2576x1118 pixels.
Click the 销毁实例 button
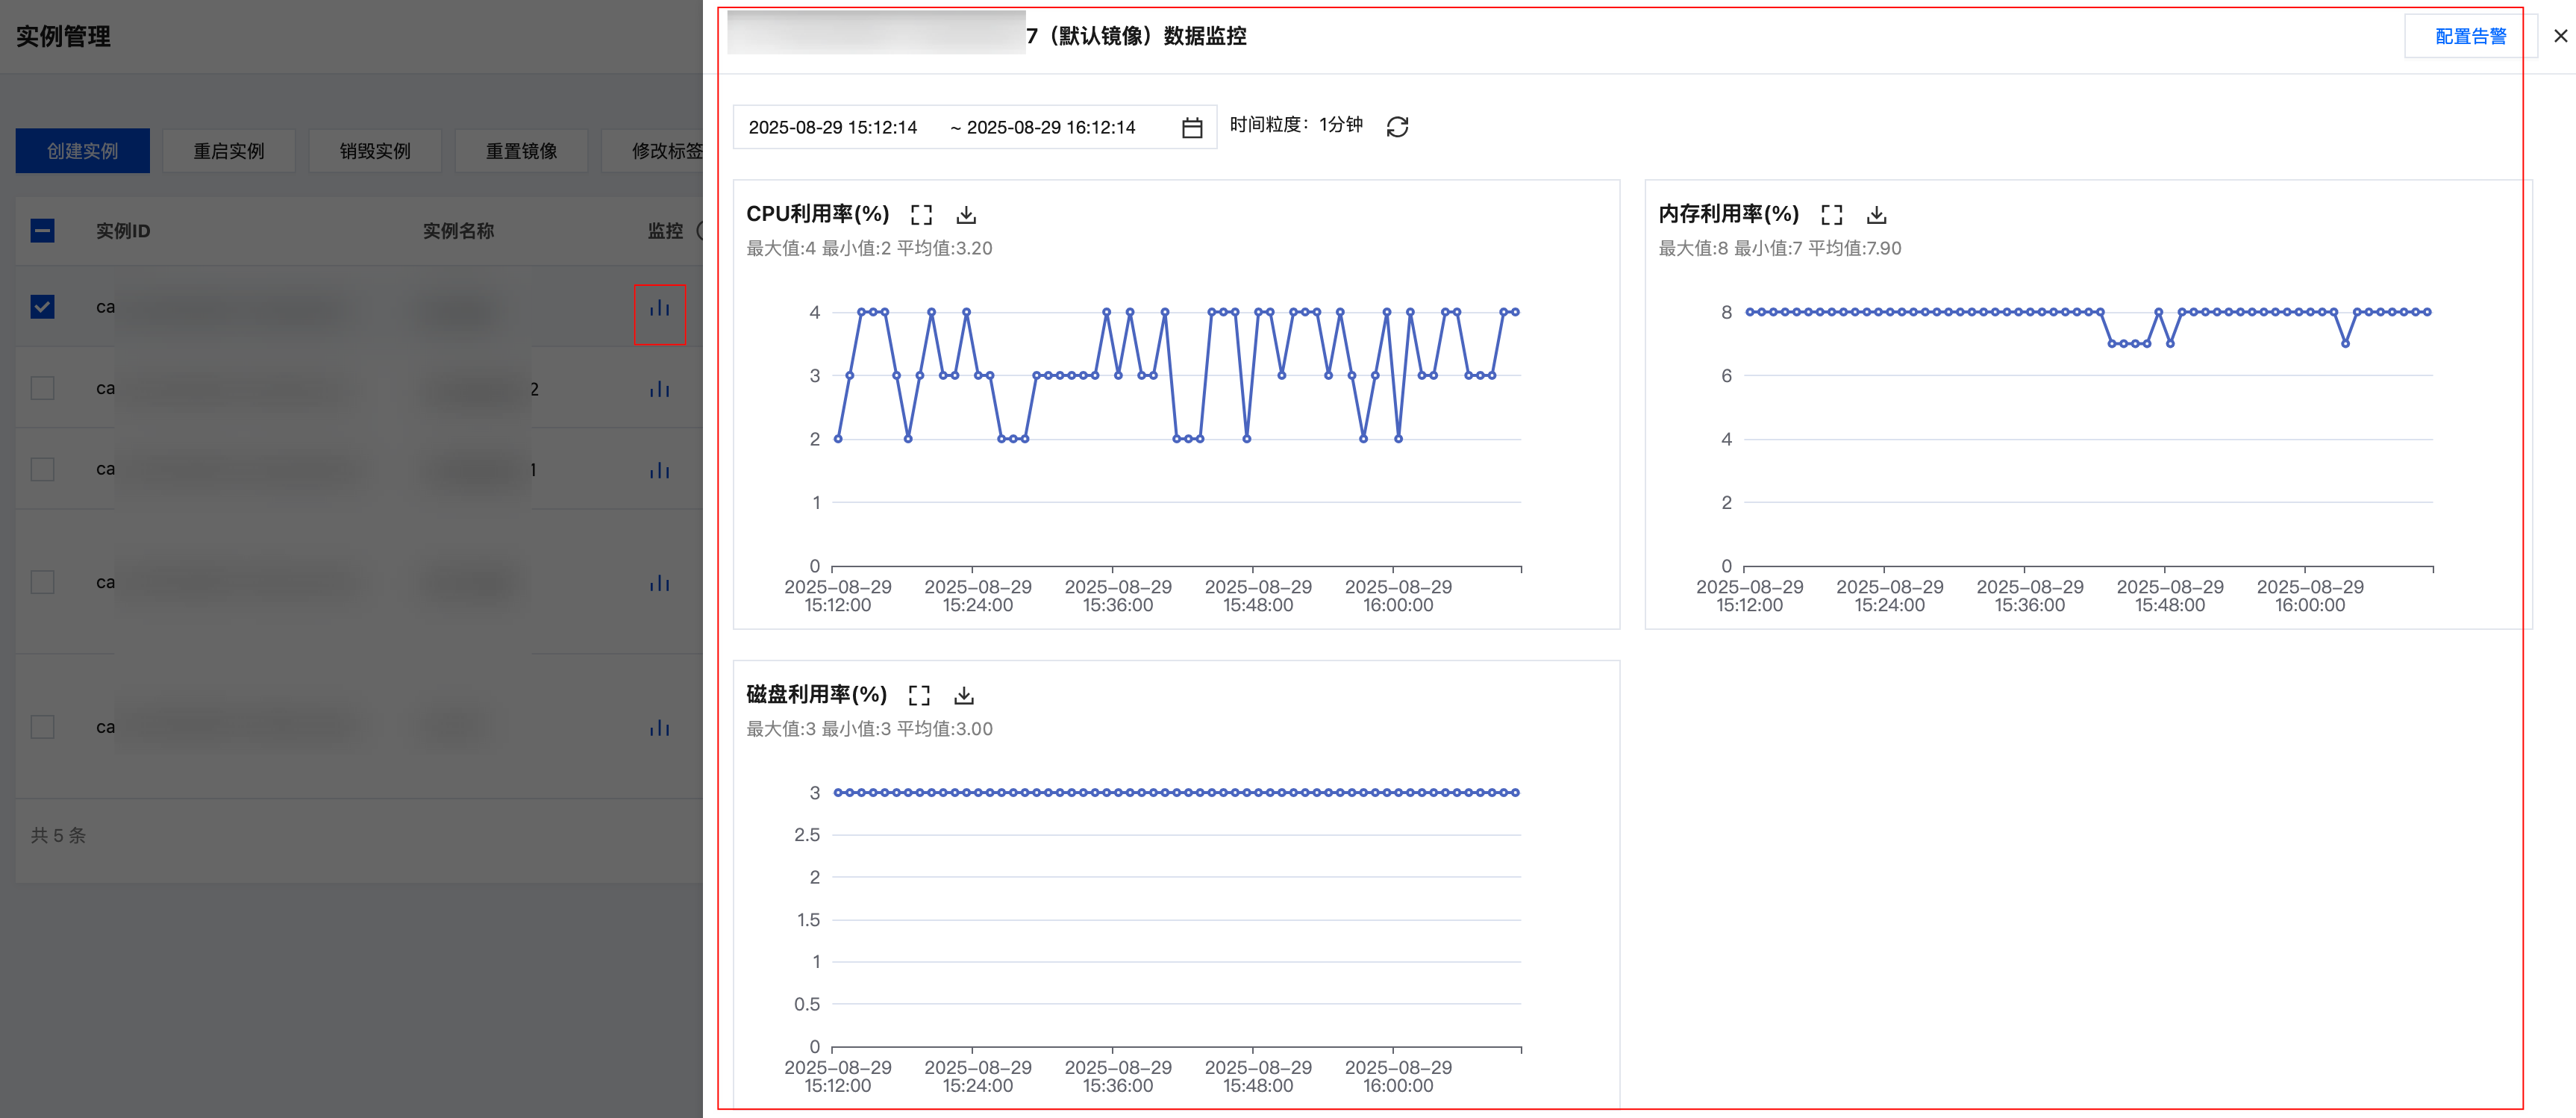coord(374,150)
